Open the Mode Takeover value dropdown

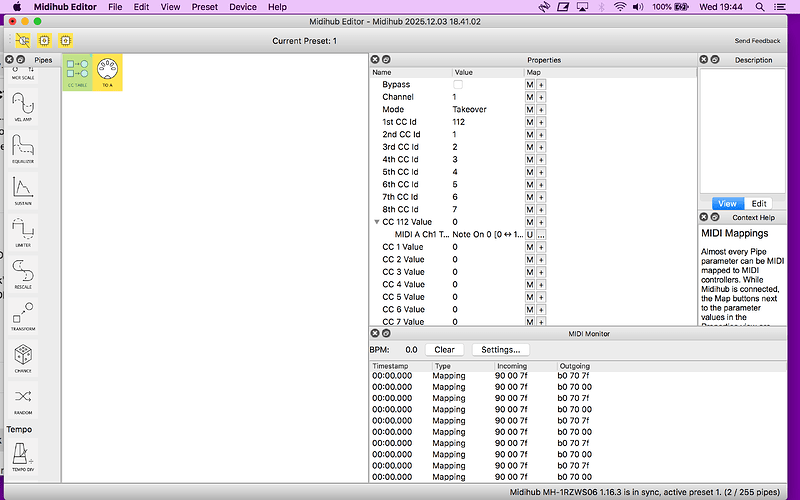487,109
